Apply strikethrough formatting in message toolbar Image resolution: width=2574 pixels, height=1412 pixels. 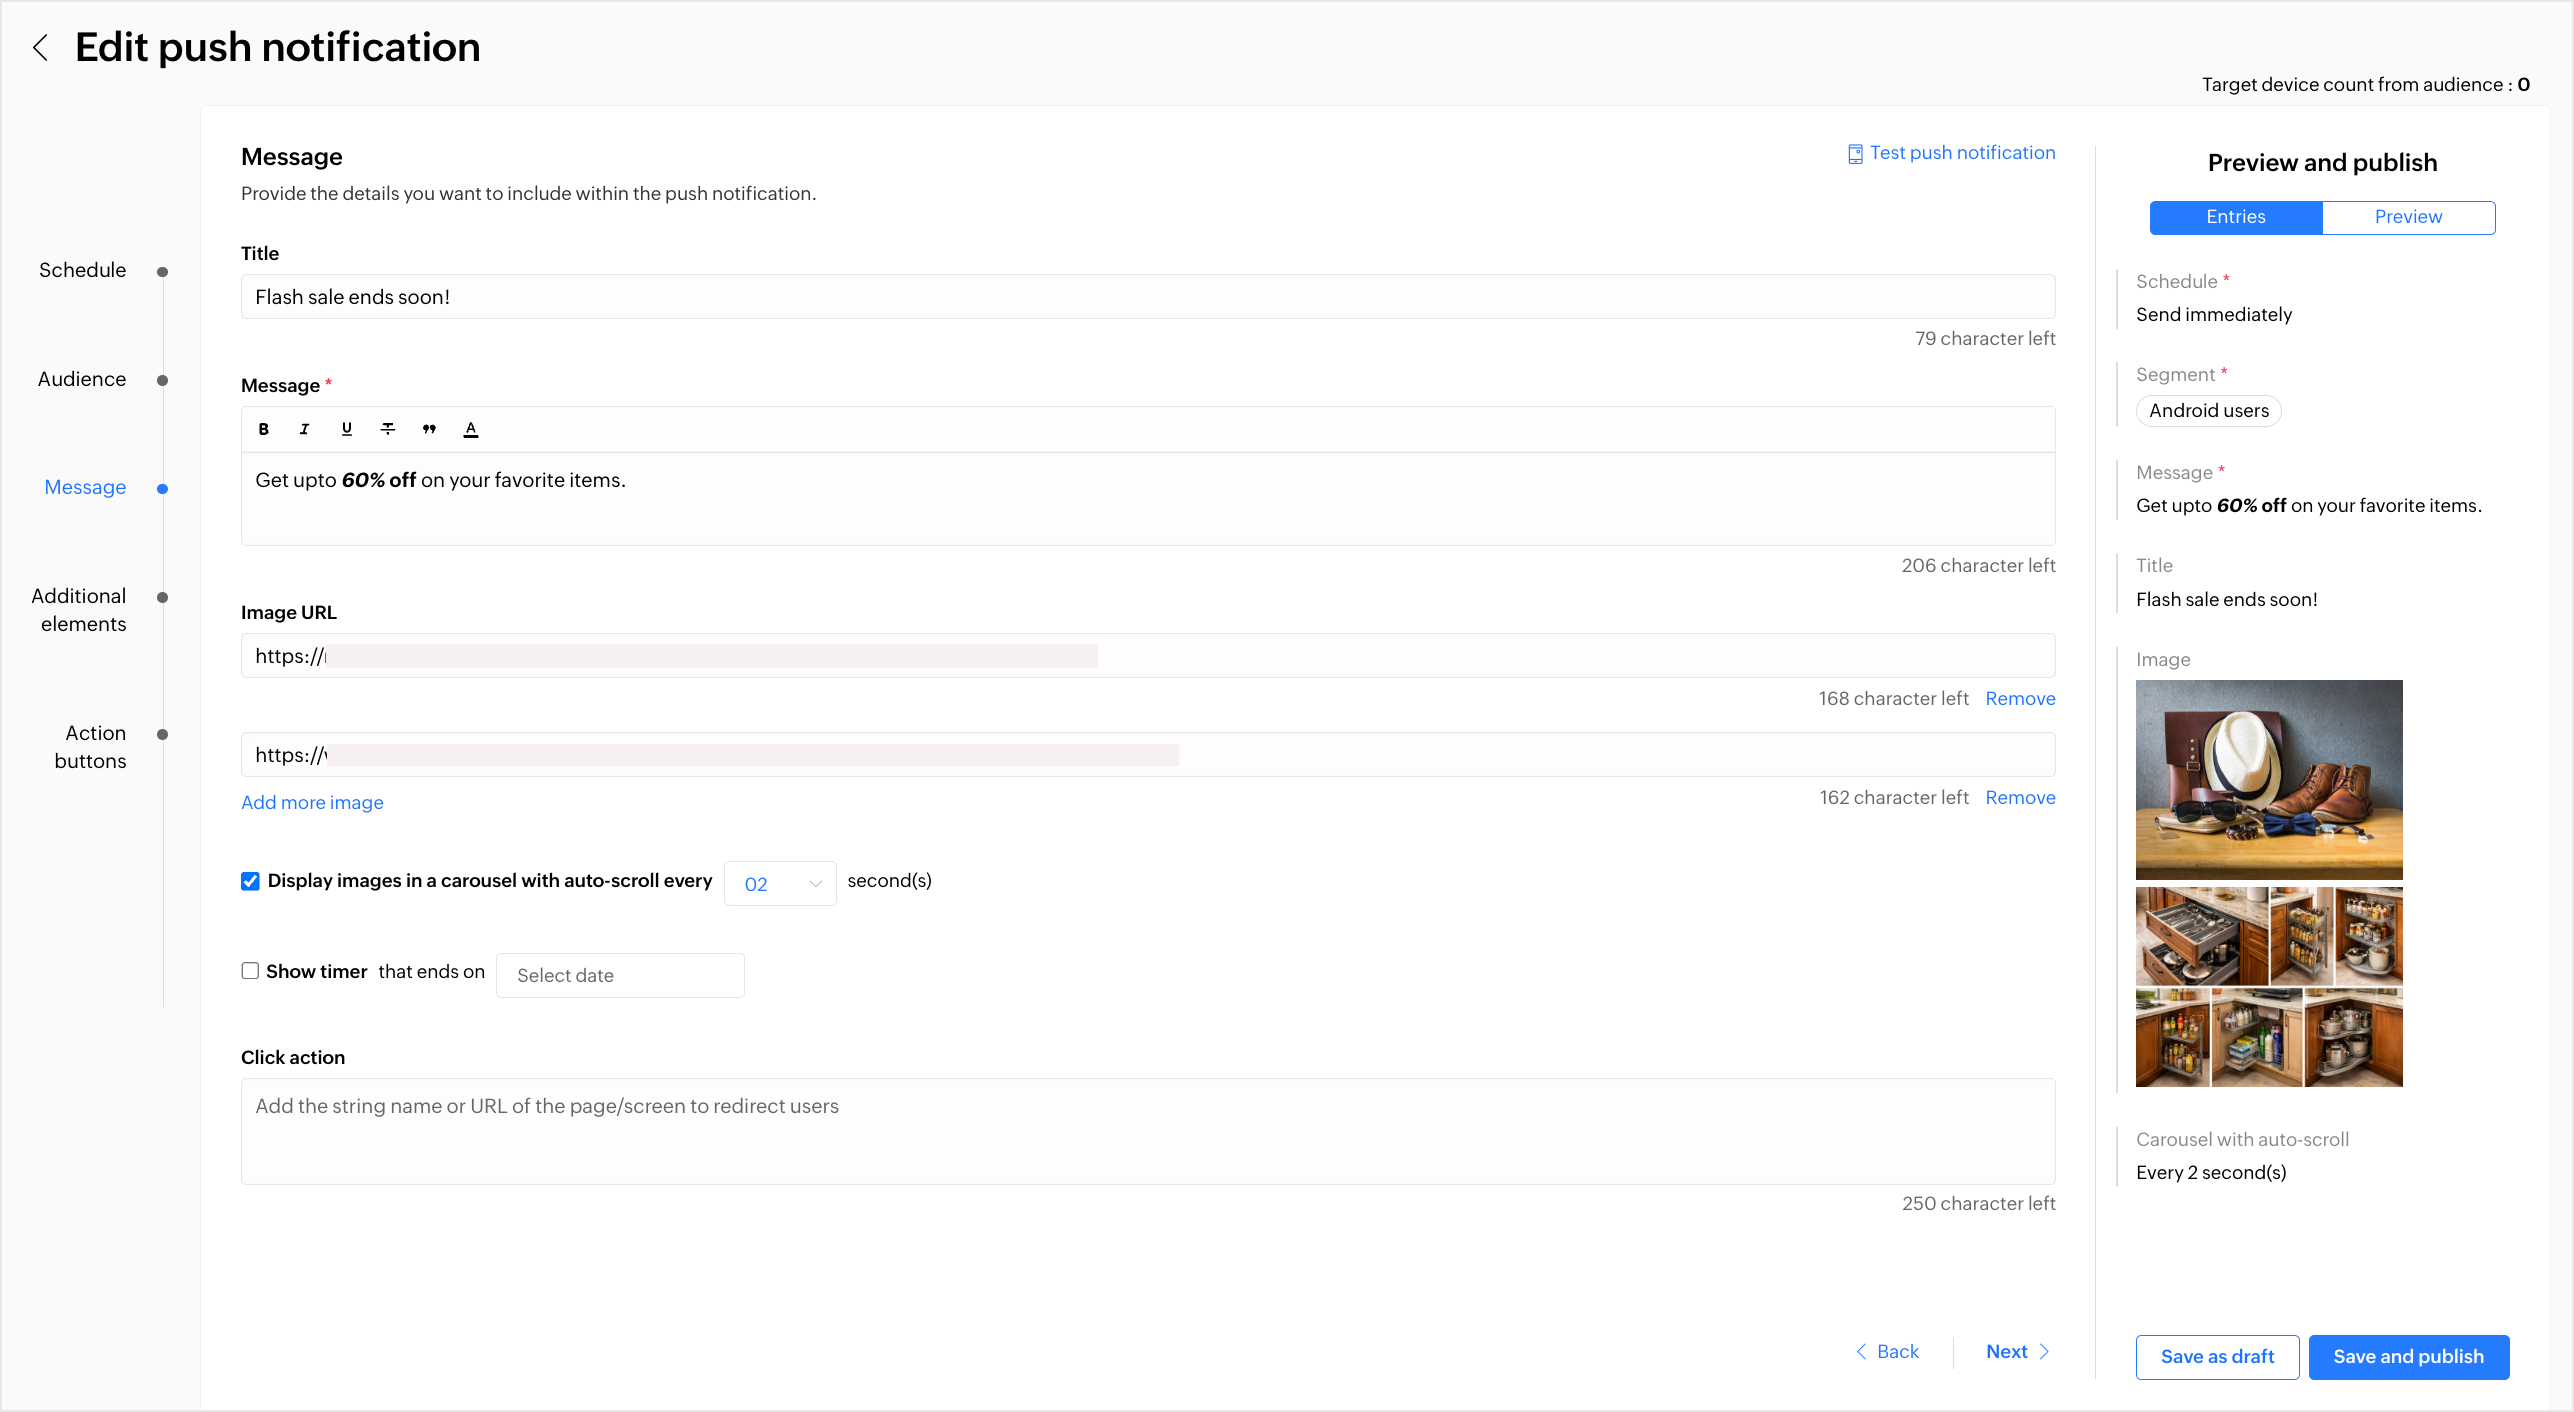tap(388, 429)
